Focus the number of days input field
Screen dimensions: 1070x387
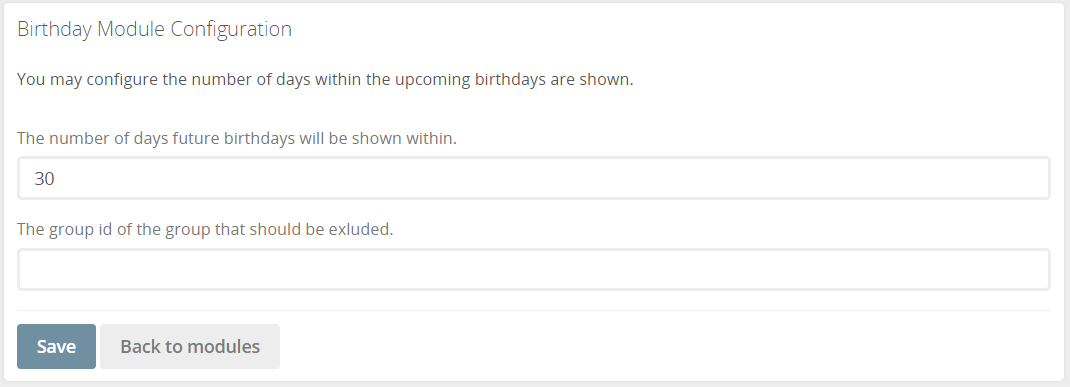click(x=534, y=178)
